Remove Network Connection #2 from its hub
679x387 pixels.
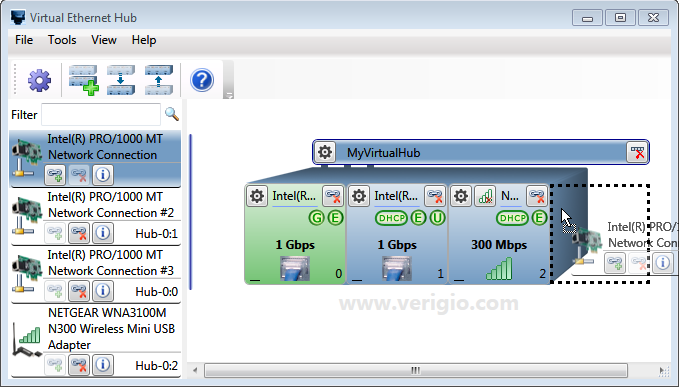click(x=79, y=233)
